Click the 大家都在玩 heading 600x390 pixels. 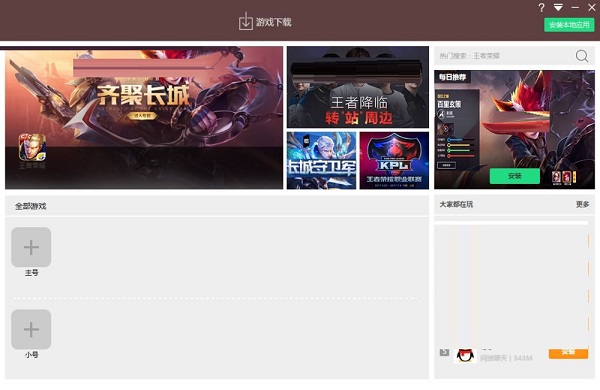pos(456,204)
